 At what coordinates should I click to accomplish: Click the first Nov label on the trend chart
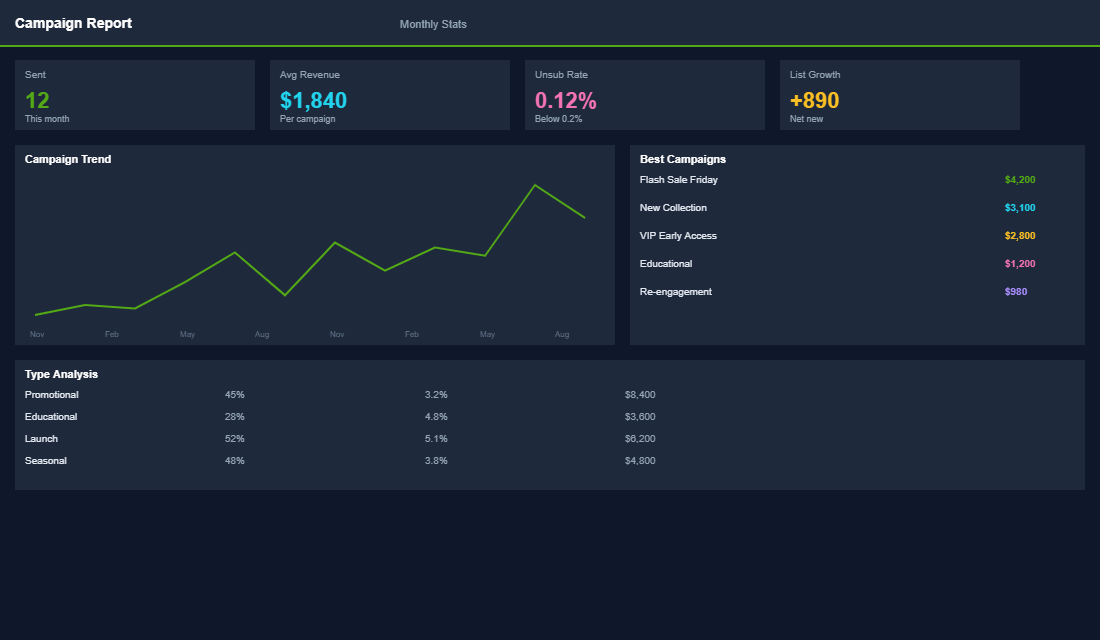point(37,334)
